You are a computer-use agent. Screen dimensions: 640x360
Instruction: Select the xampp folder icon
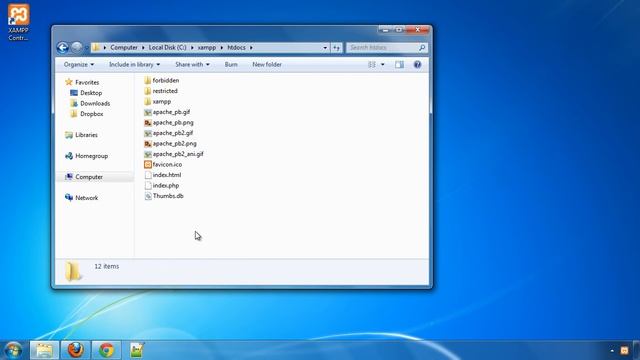click(x=148, y=102)
